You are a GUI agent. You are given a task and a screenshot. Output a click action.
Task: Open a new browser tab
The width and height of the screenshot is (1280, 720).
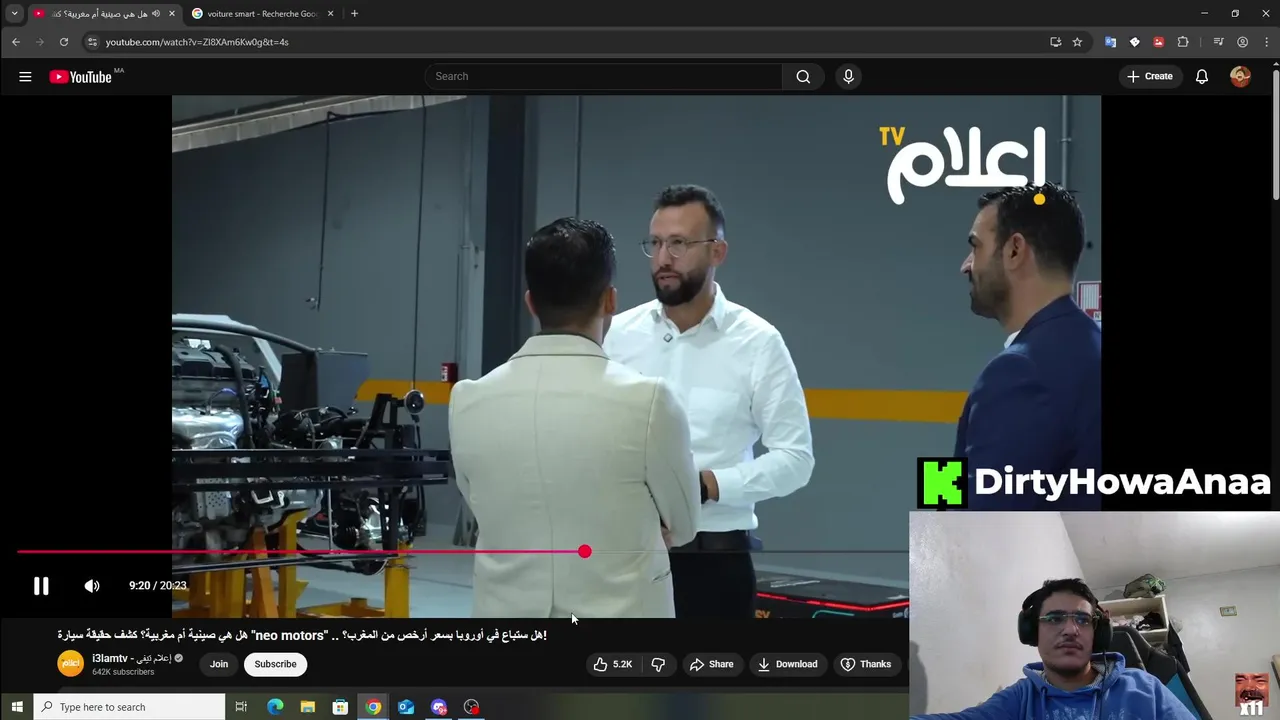pyautogui.click(x=354, y=14)
